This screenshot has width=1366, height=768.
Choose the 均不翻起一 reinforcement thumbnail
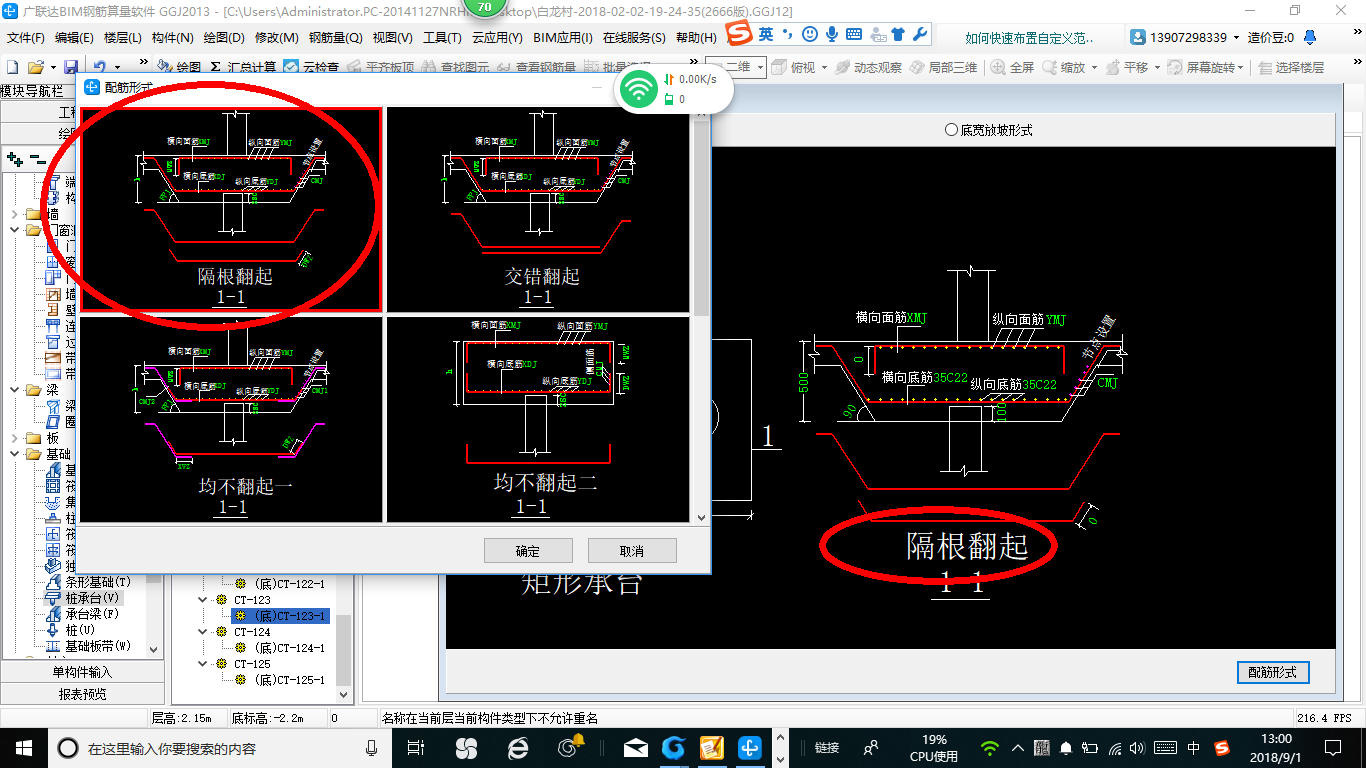[x=231, y=419]
